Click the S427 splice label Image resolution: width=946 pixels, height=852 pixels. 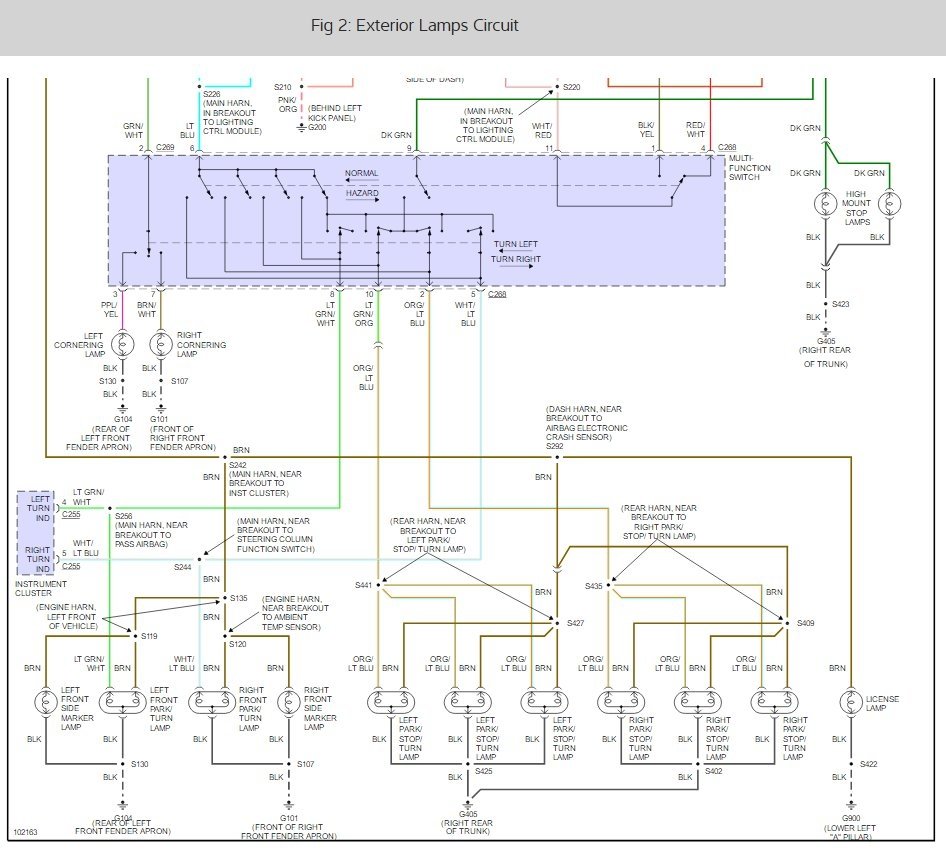576,623
